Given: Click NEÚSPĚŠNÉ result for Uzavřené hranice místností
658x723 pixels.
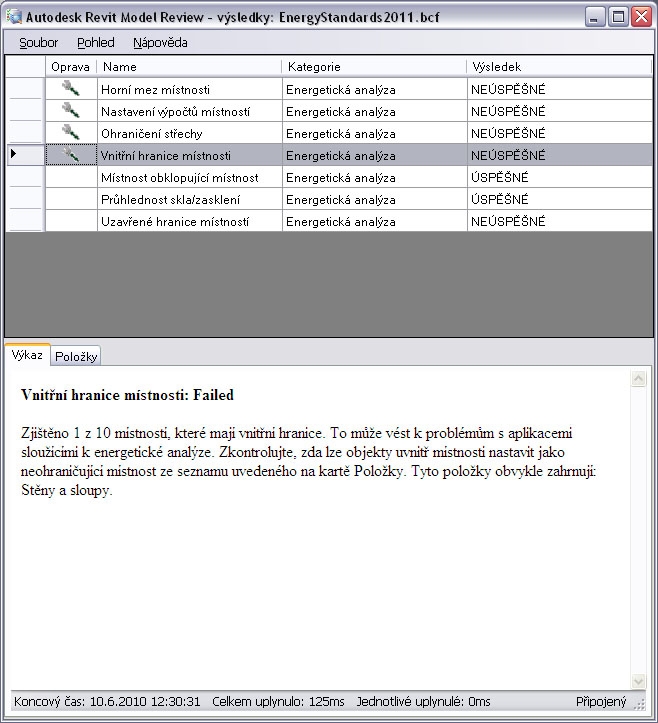Looking at the screenshot, I should [x=560, y=222].
